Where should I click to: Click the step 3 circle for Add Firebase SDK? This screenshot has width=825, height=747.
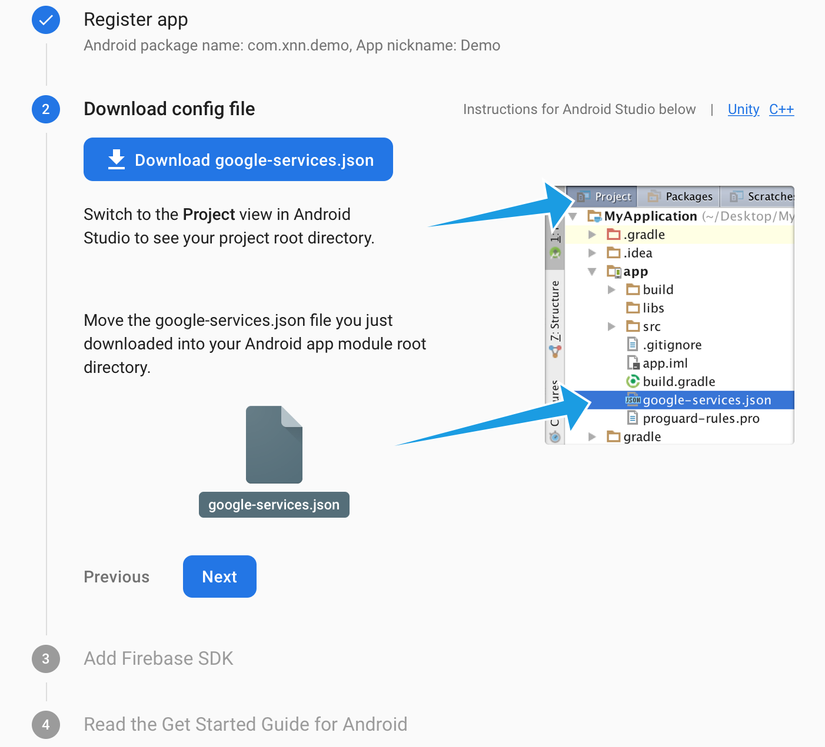point(46,659)
